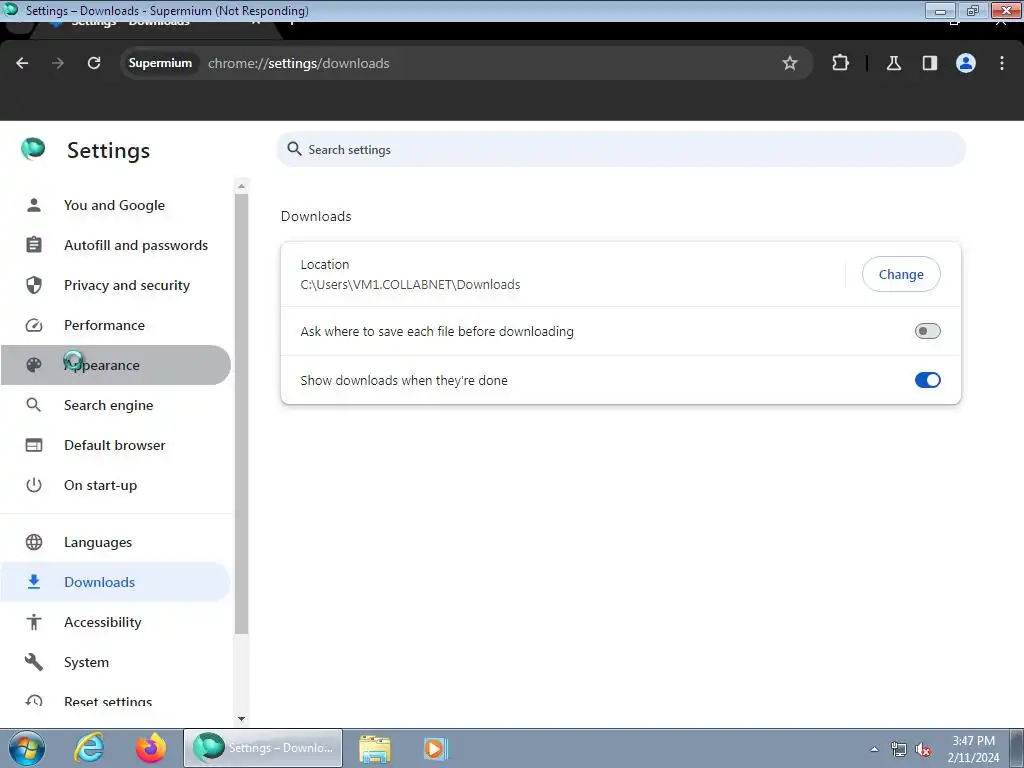Enable Ask where to save each file
1024x768 pixels.
[x=927, y=331]
